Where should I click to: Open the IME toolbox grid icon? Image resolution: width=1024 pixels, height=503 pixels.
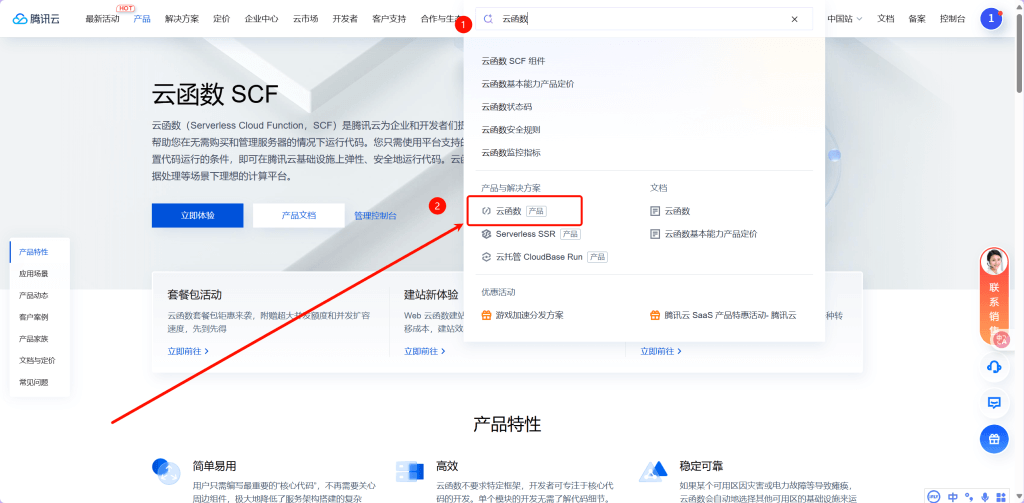1000,496
